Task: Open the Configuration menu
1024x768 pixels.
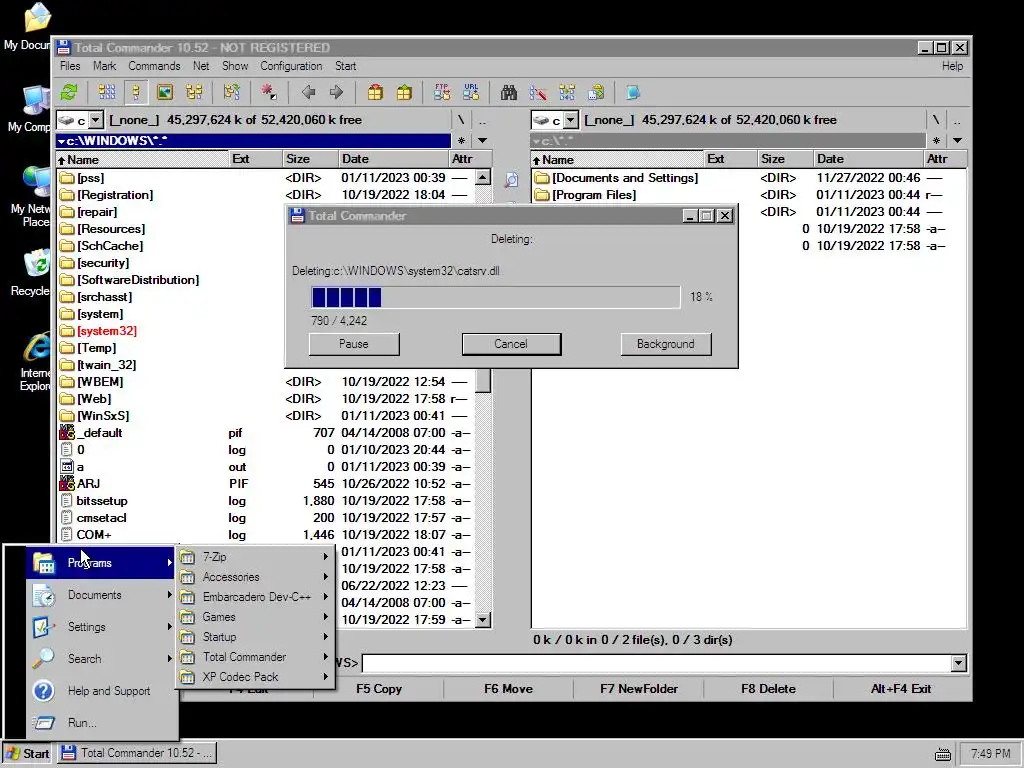Action: 291,66
